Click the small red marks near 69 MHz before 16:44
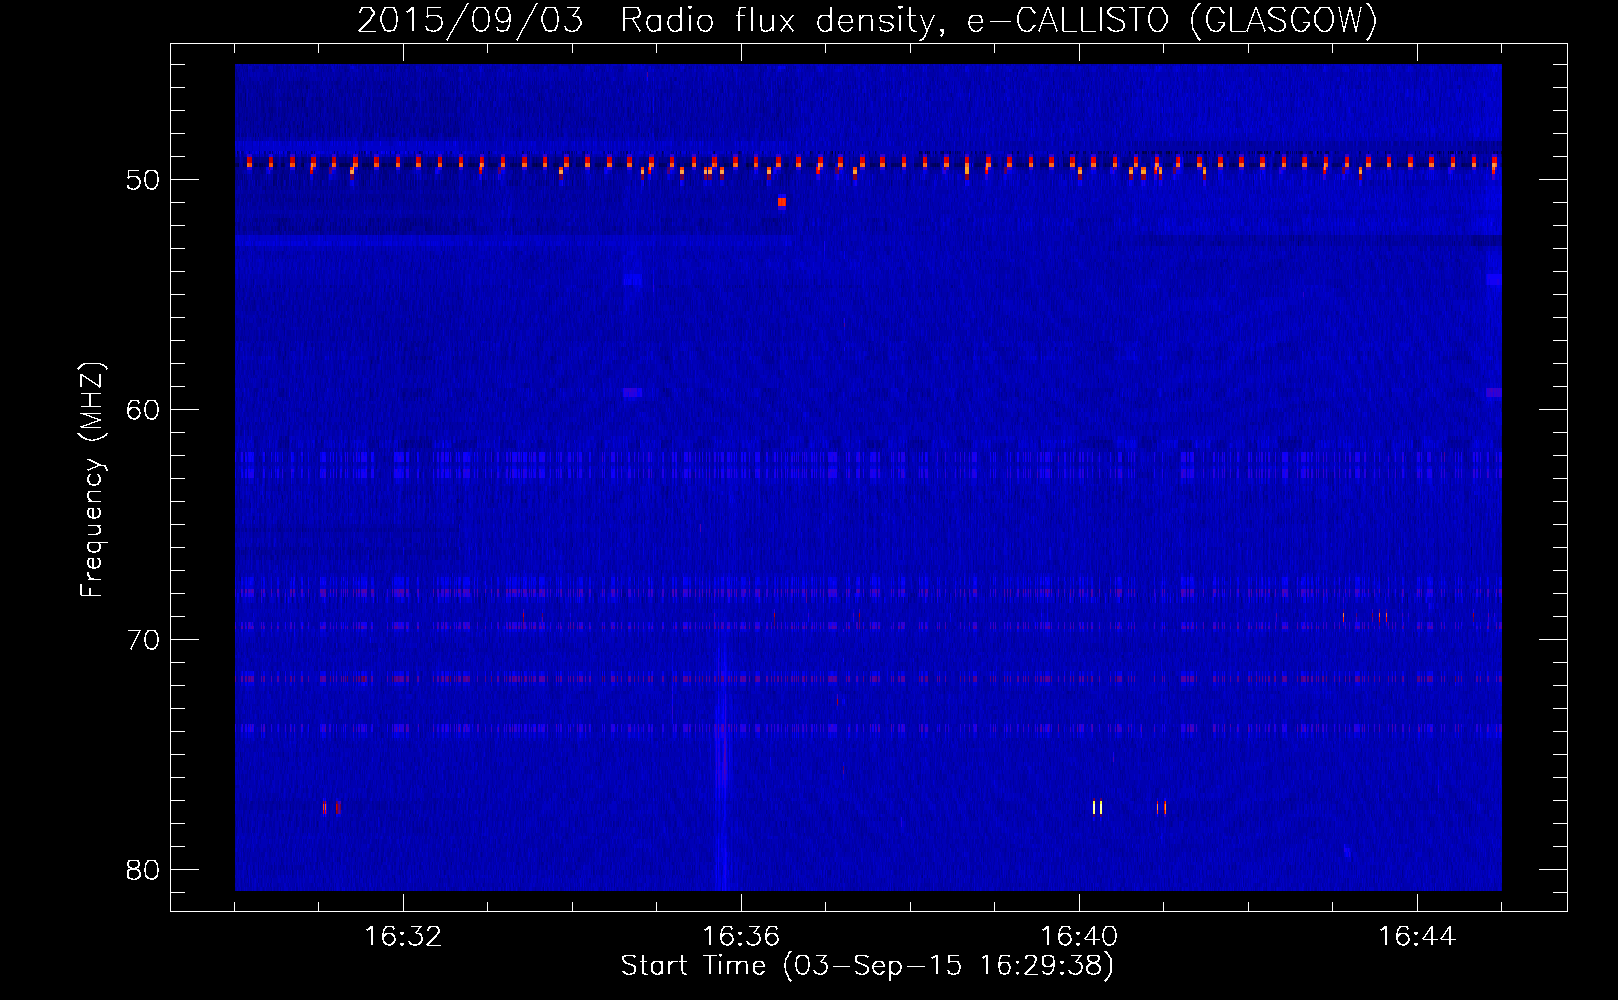Screen dimensions: 1618x1000 [x=1380, y=616]
